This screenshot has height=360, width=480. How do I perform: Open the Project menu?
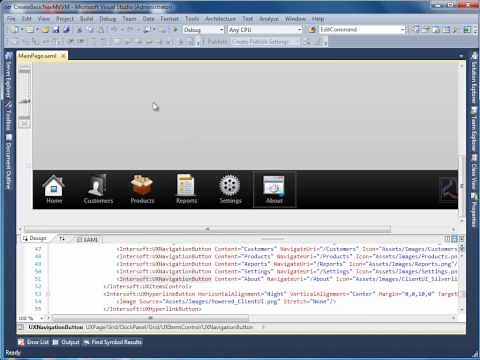click(65, 19)
